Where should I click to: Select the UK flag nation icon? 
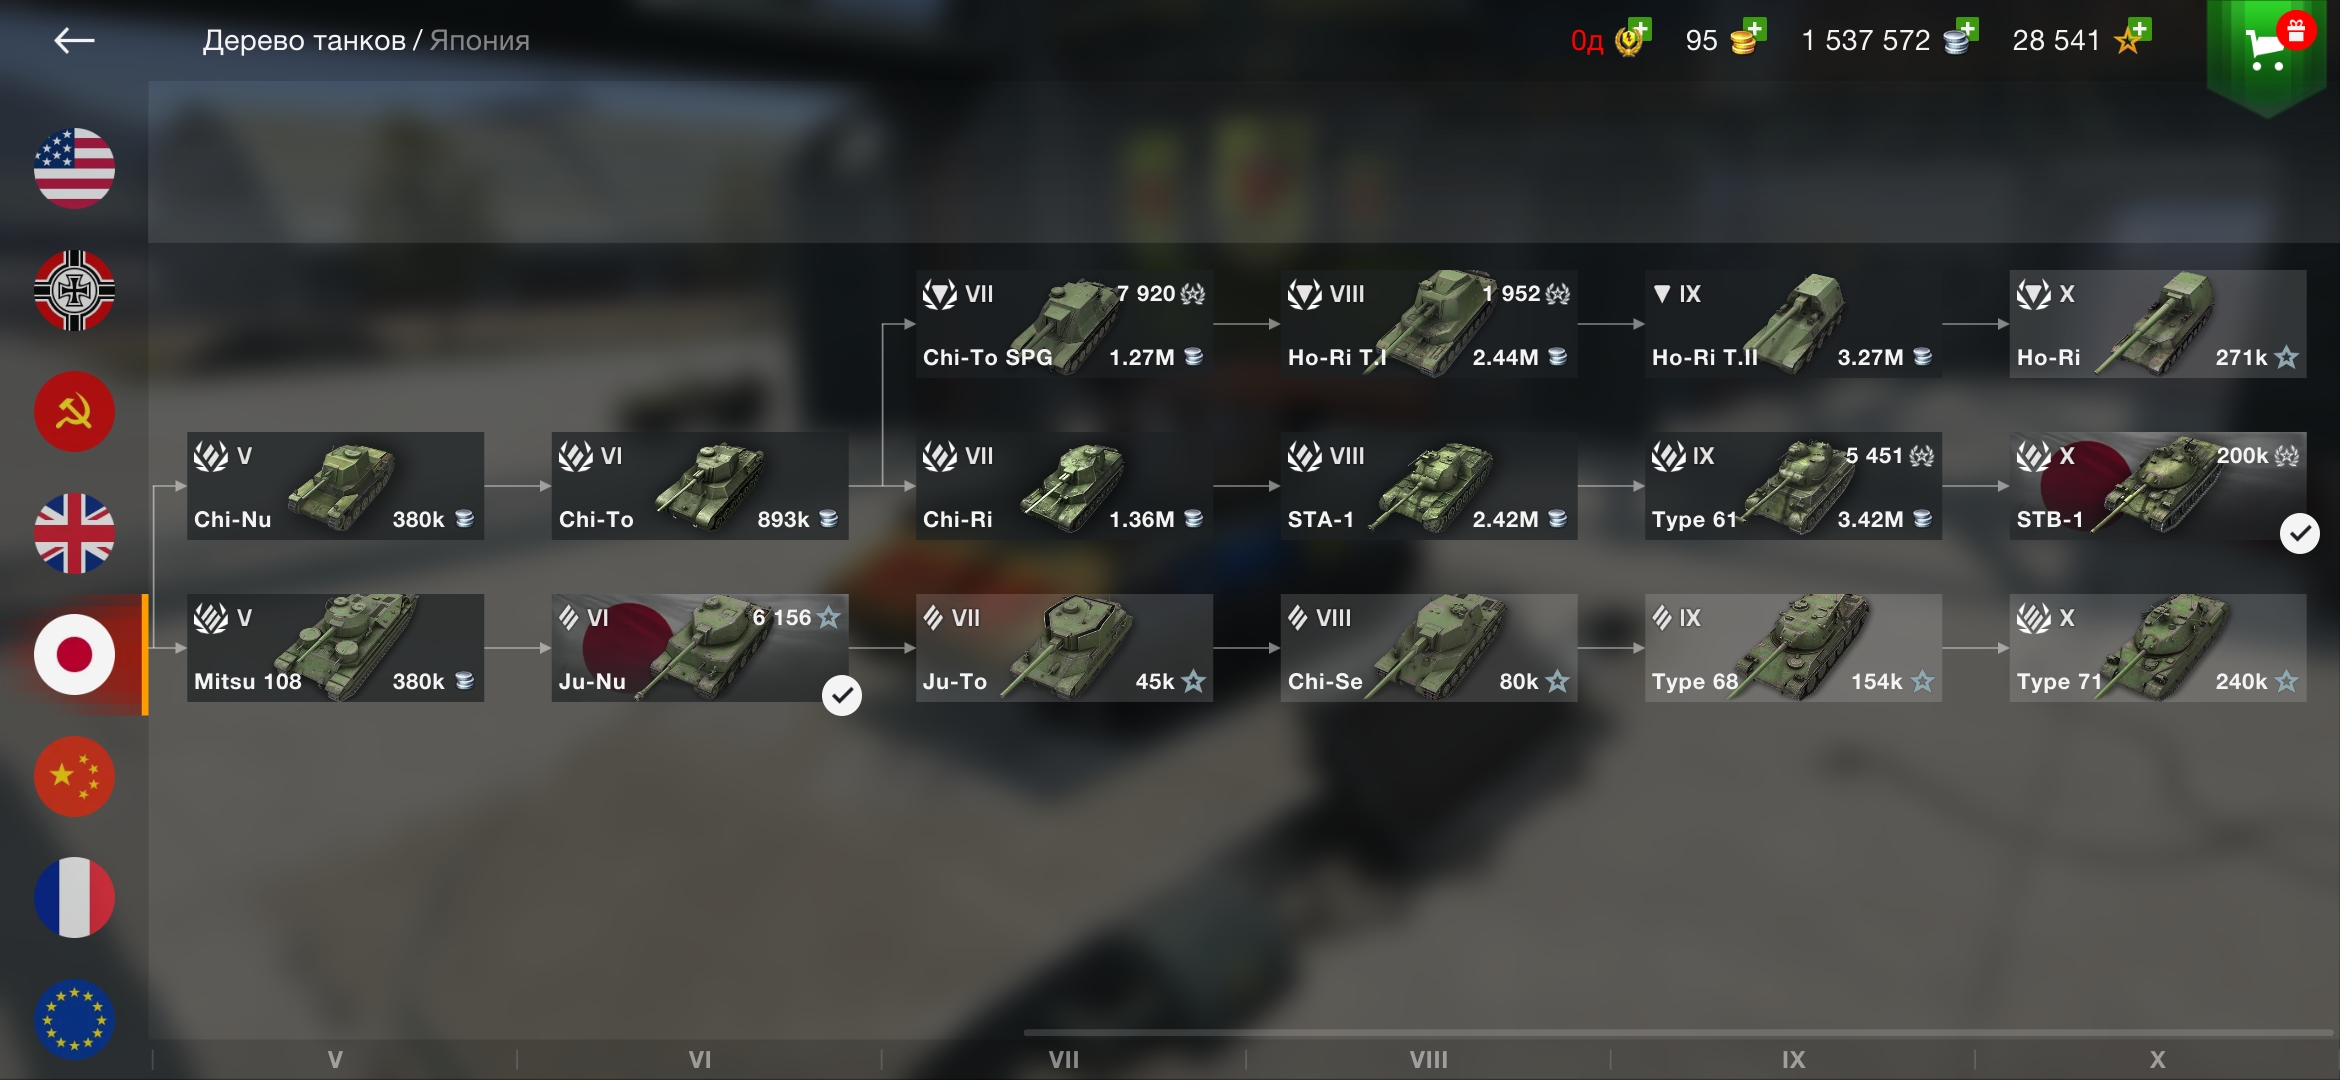[x=74, y=534]
